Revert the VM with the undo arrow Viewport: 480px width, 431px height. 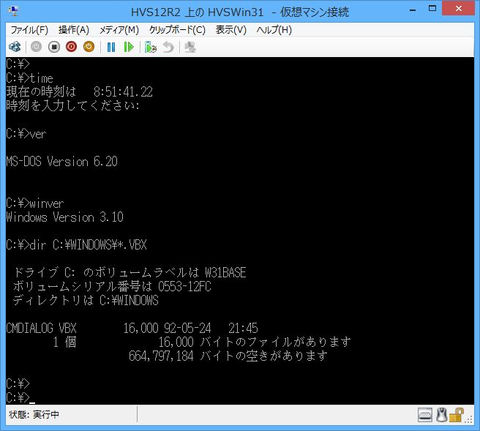point(168,47)
